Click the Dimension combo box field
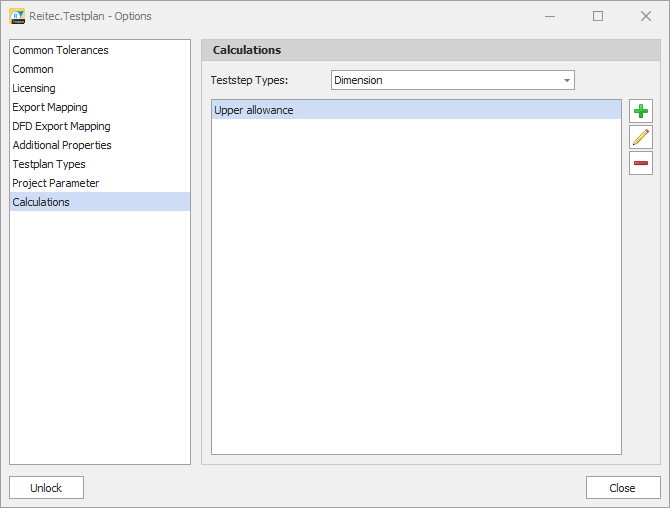Image resolution: width=670 pixels, height=508 pixels. coord(445,80)
